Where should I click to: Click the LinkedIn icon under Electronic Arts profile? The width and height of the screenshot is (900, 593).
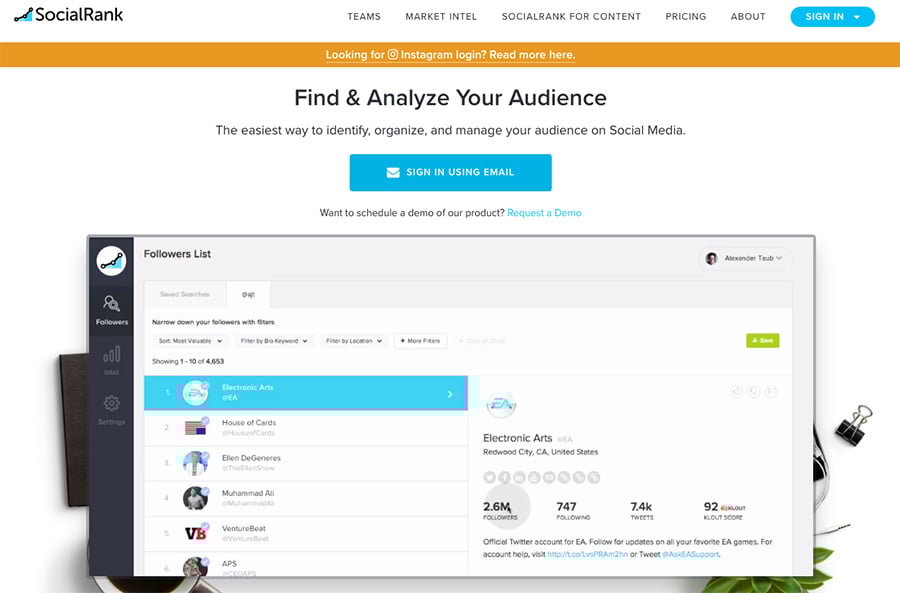(519, 477)
